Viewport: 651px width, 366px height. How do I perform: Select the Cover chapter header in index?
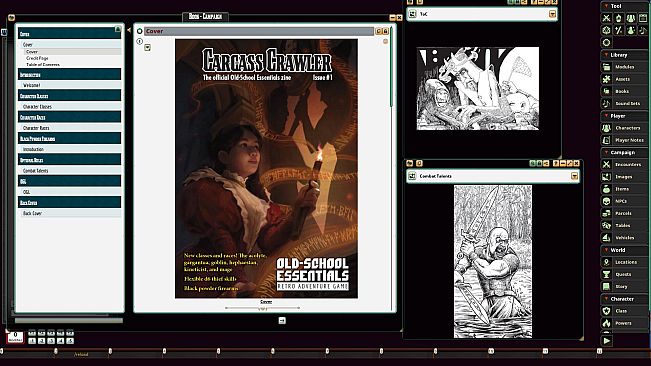(x=69, y=34)
